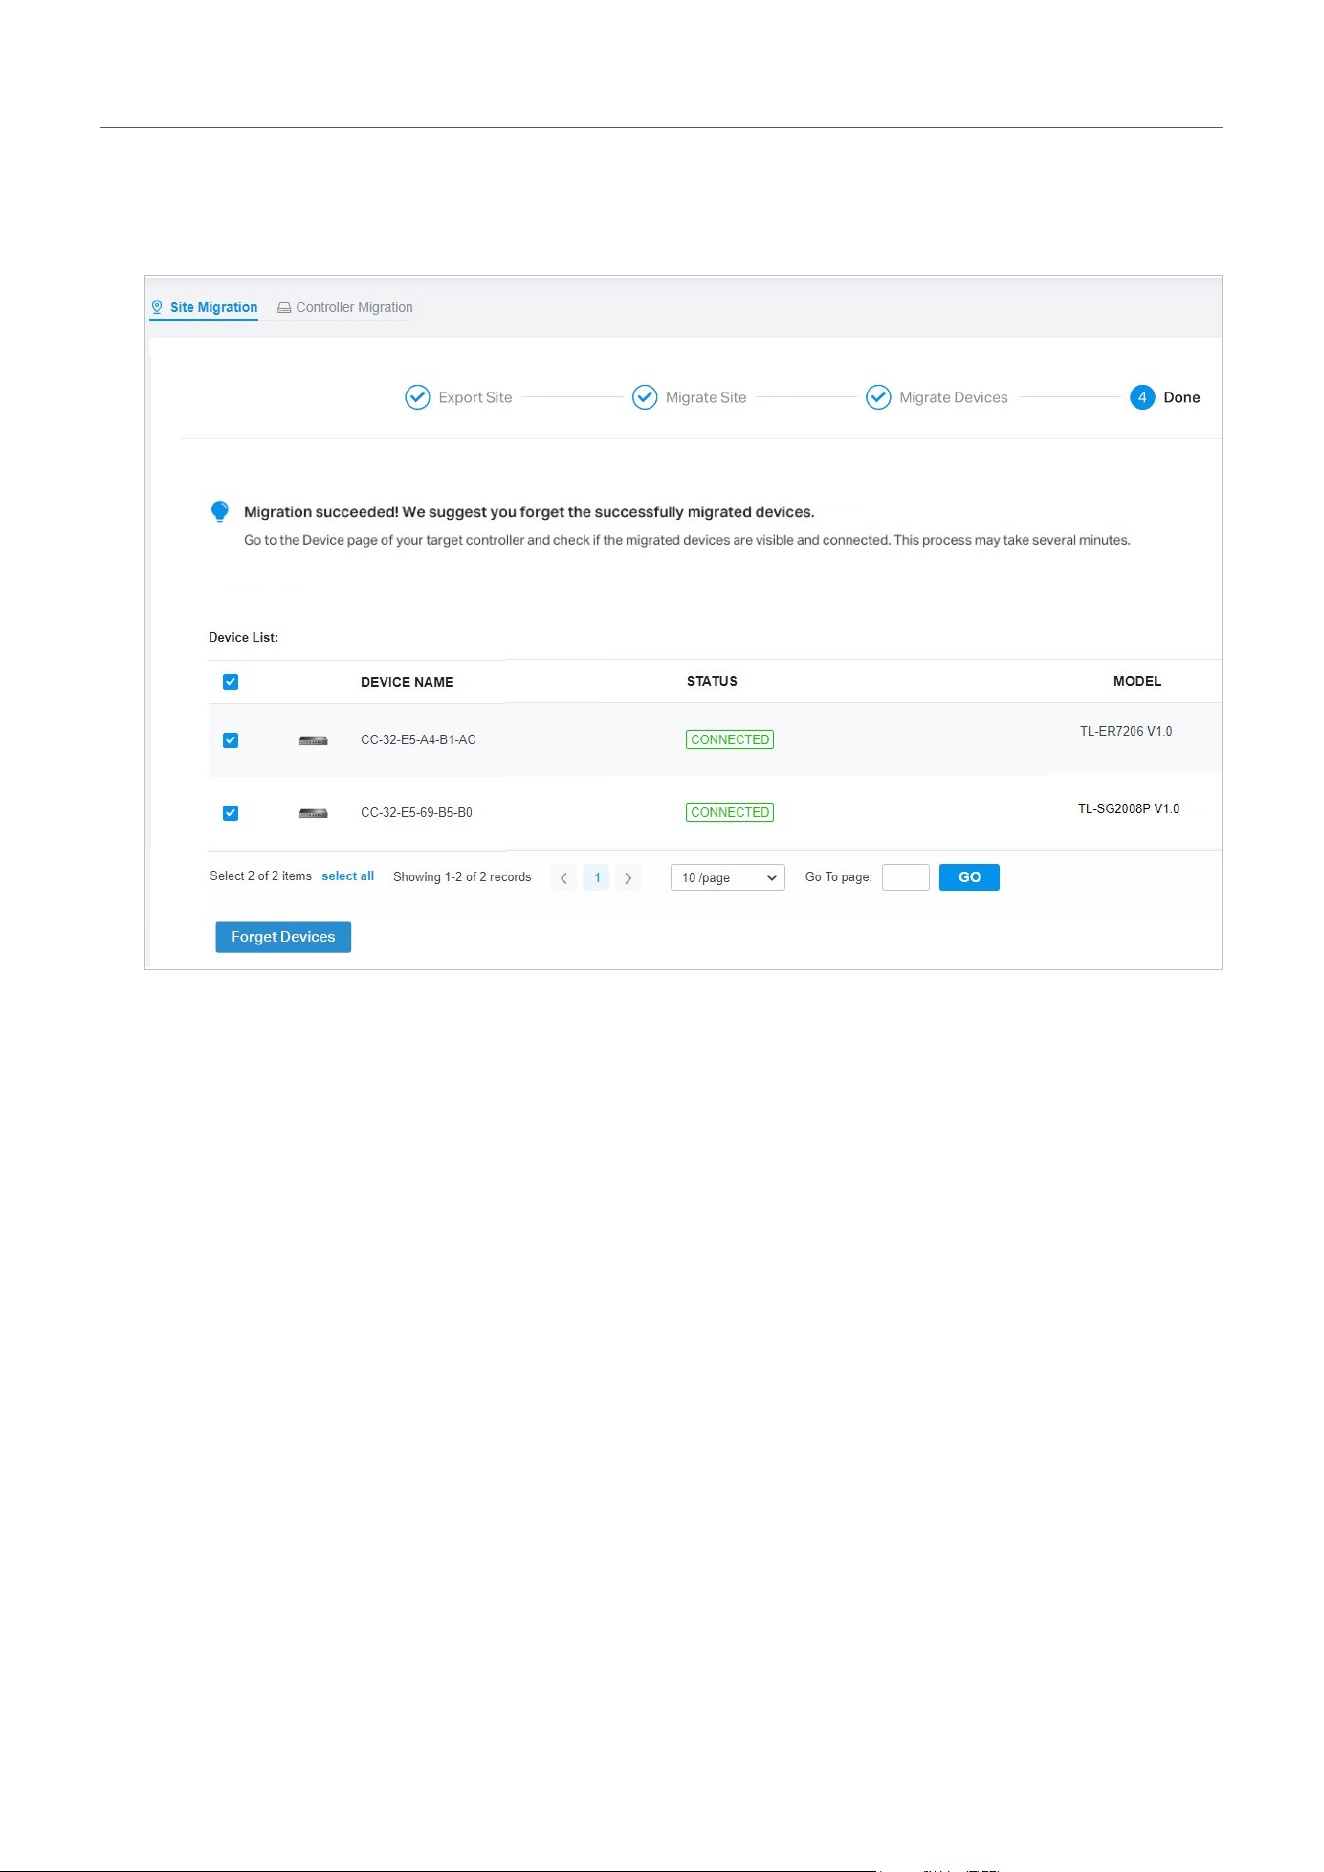Open the 10 /page dropdown

pyautogui.click(x=728, y=878)
